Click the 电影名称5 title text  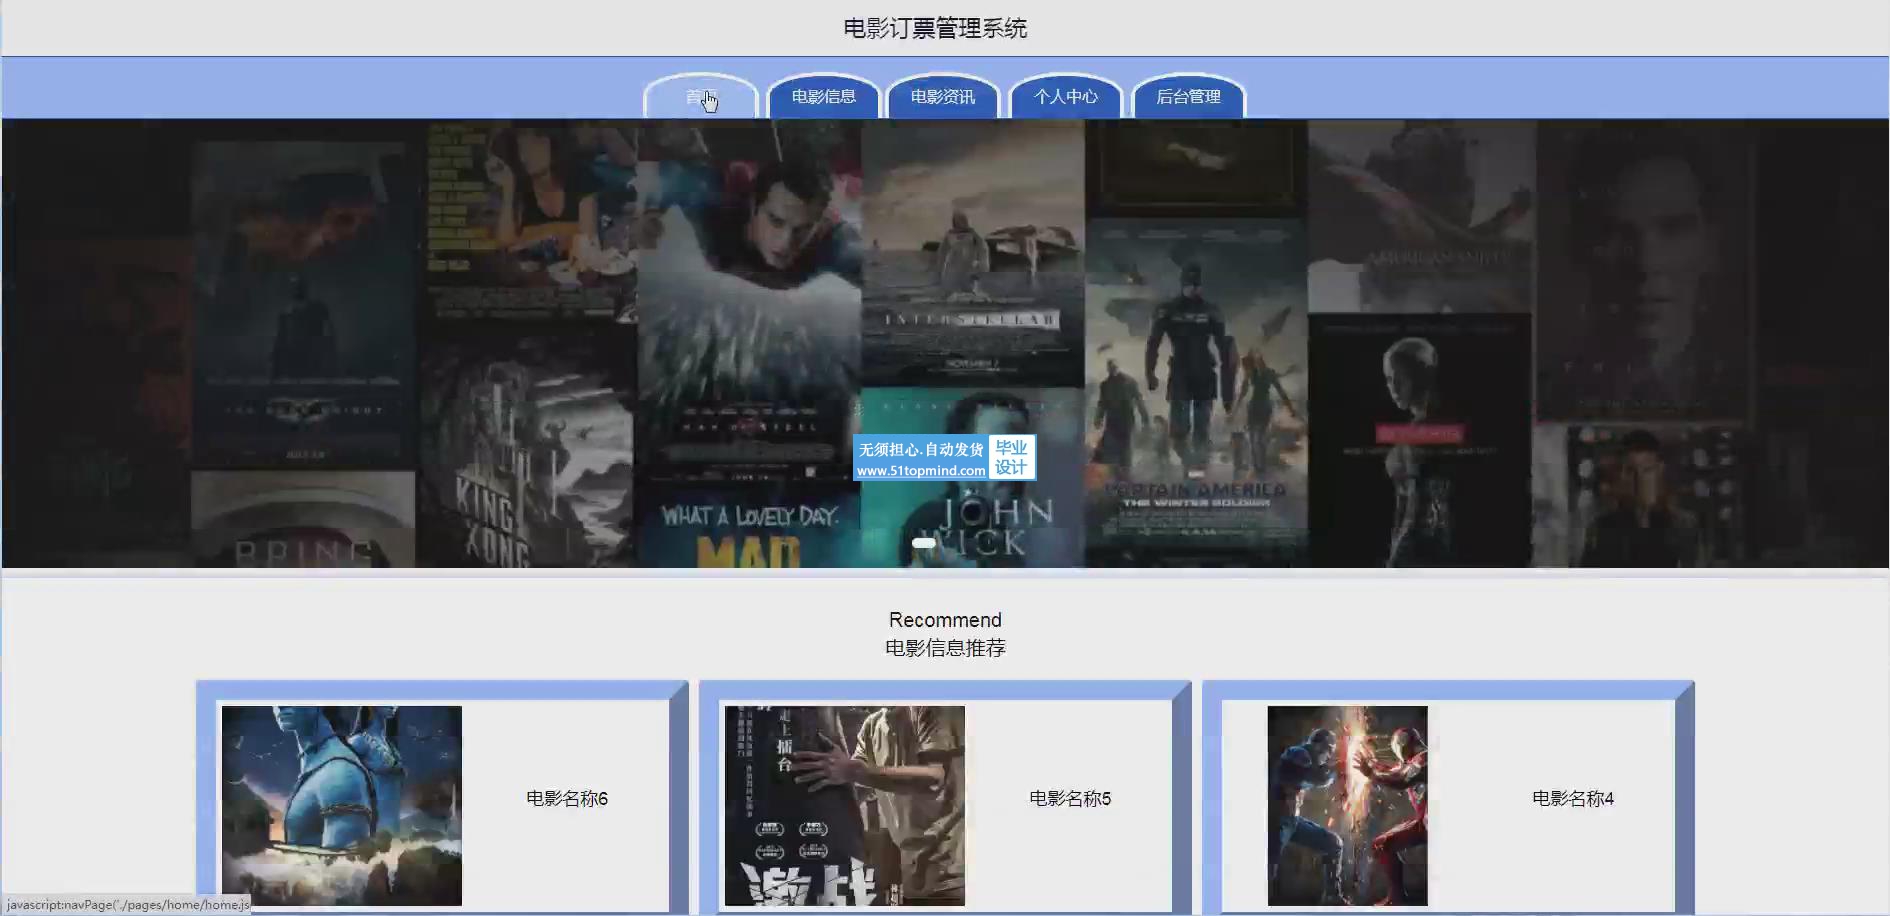click(x=1070, y=798)
